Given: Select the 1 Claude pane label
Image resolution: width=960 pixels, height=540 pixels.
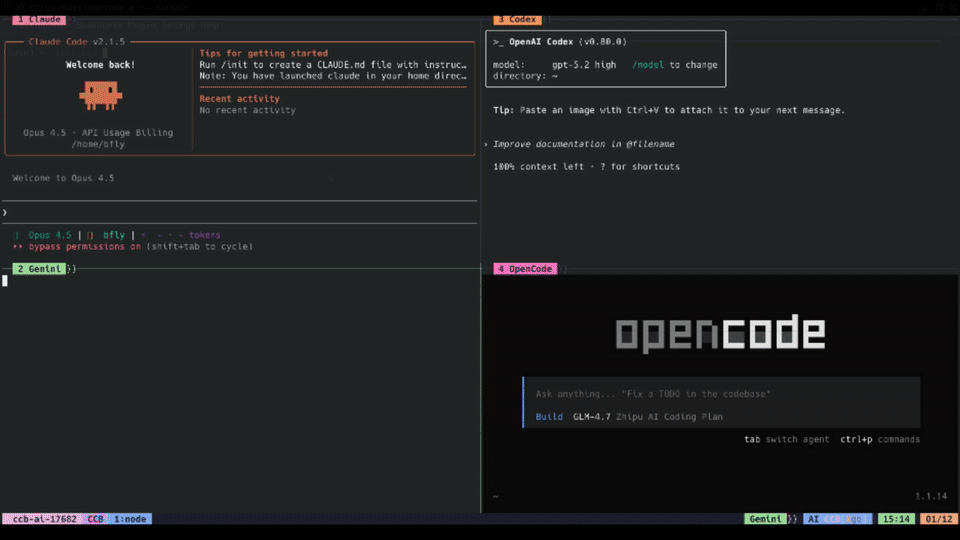Looking at the screenshot, I should tap(39, 19).
